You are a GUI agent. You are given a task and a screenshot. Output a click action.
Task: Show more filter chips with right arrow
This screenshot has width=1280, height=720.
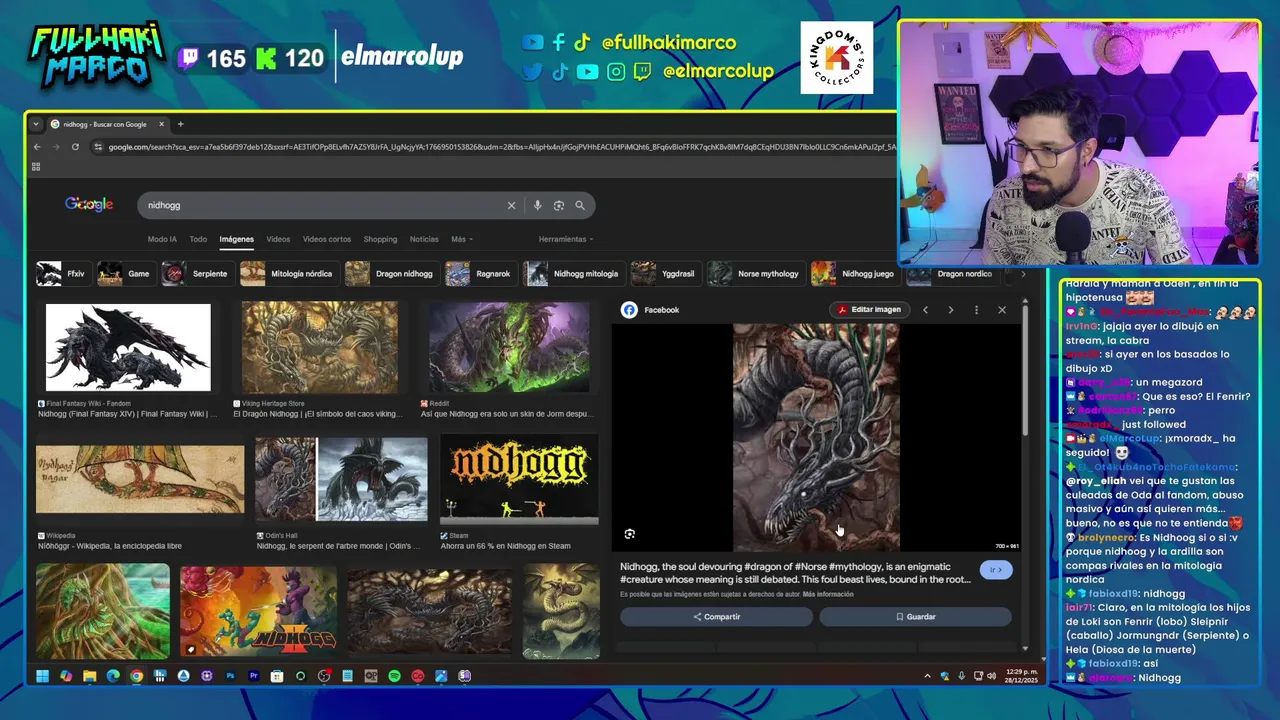(1022, 274)
